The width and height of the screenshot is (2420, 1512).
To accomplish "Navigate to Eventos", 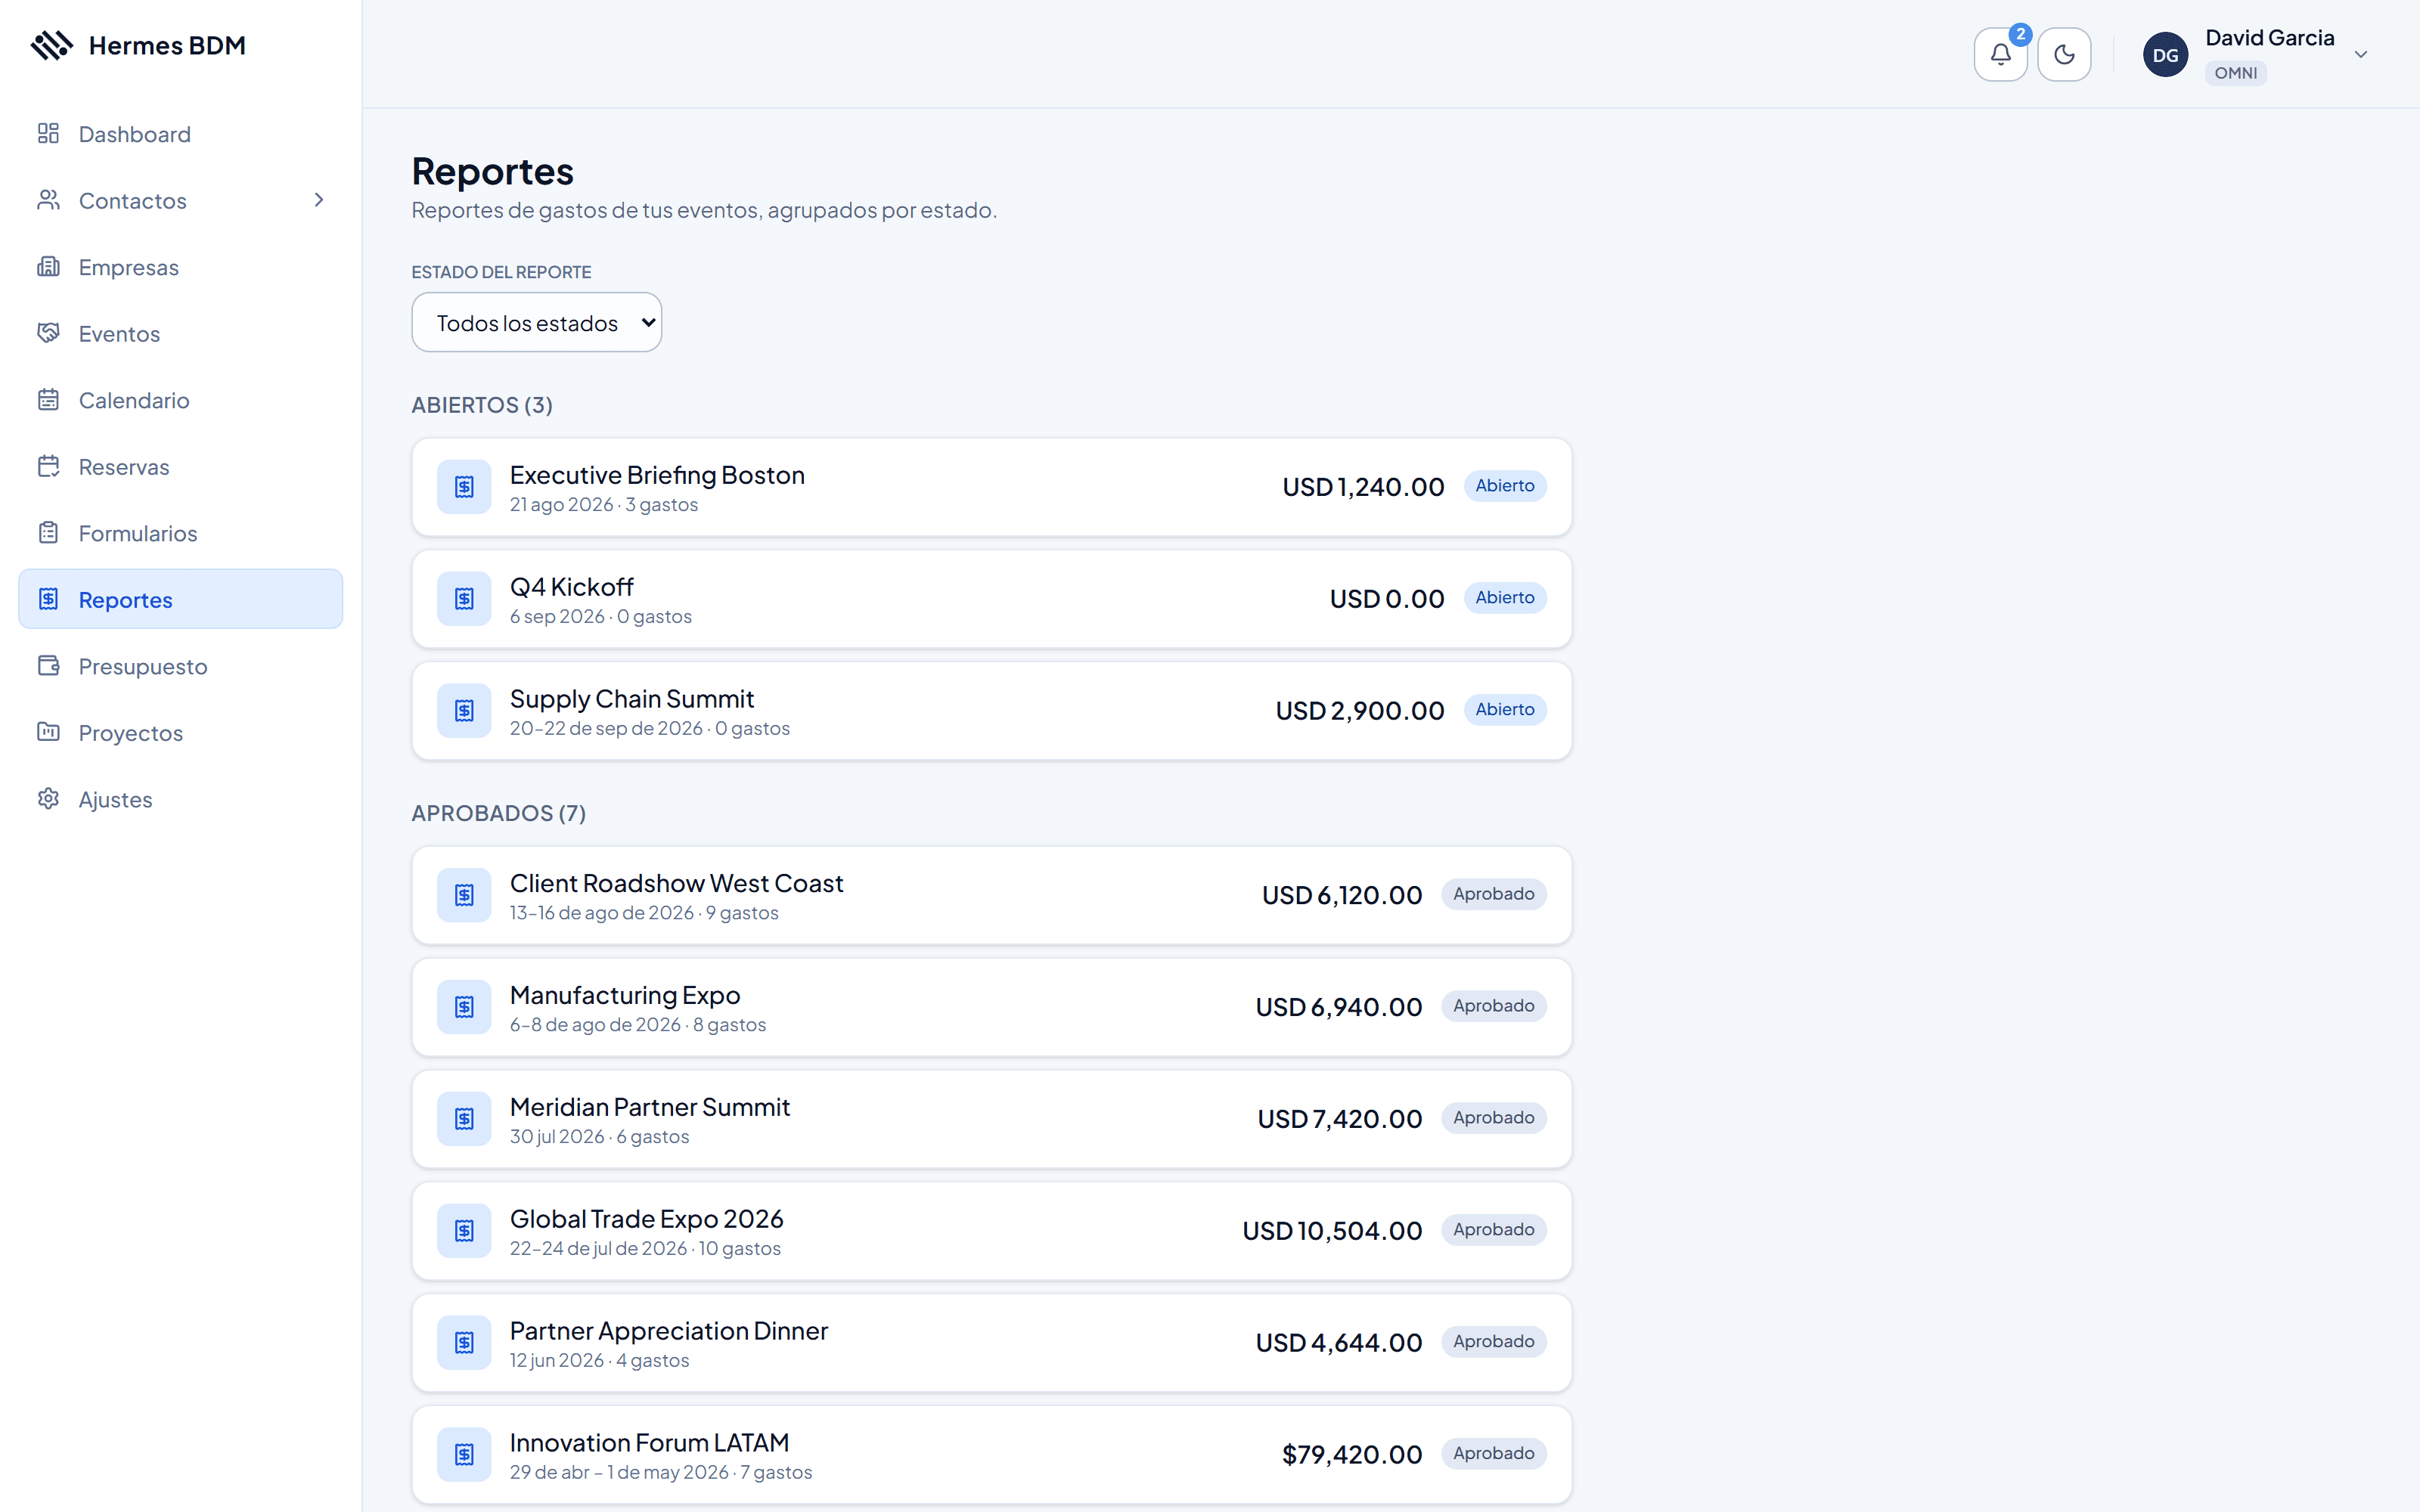I will click(181, 333).
